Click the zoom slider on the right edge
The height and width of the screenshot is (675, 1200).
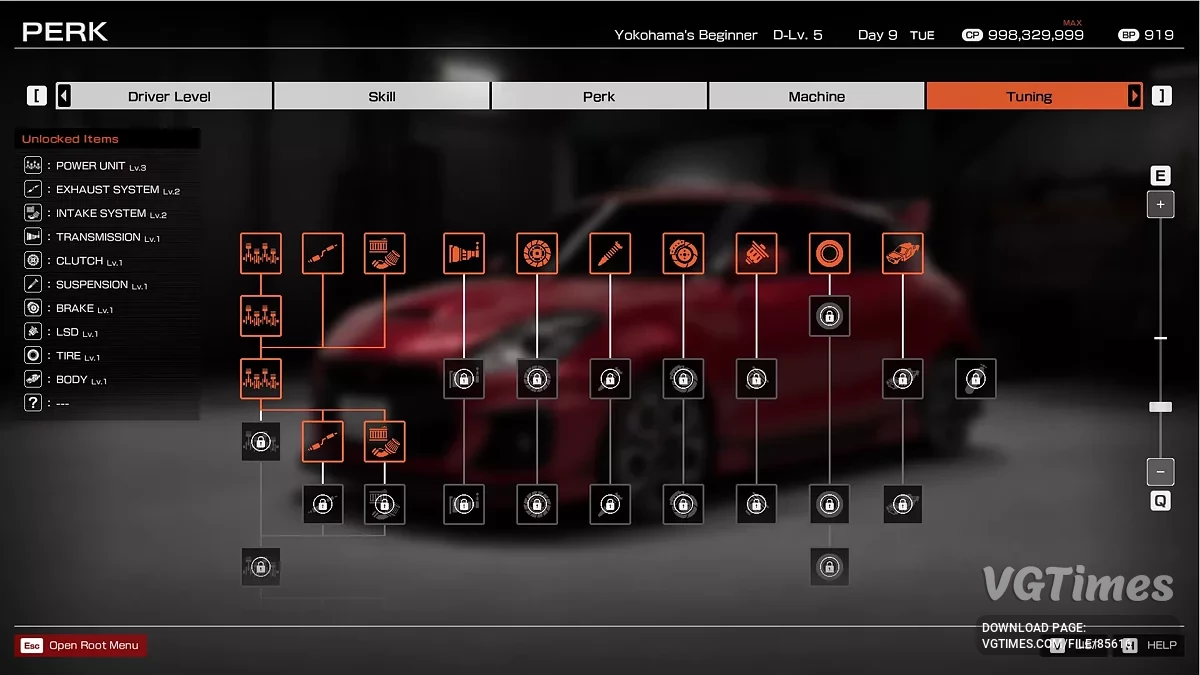(1160, 407)
